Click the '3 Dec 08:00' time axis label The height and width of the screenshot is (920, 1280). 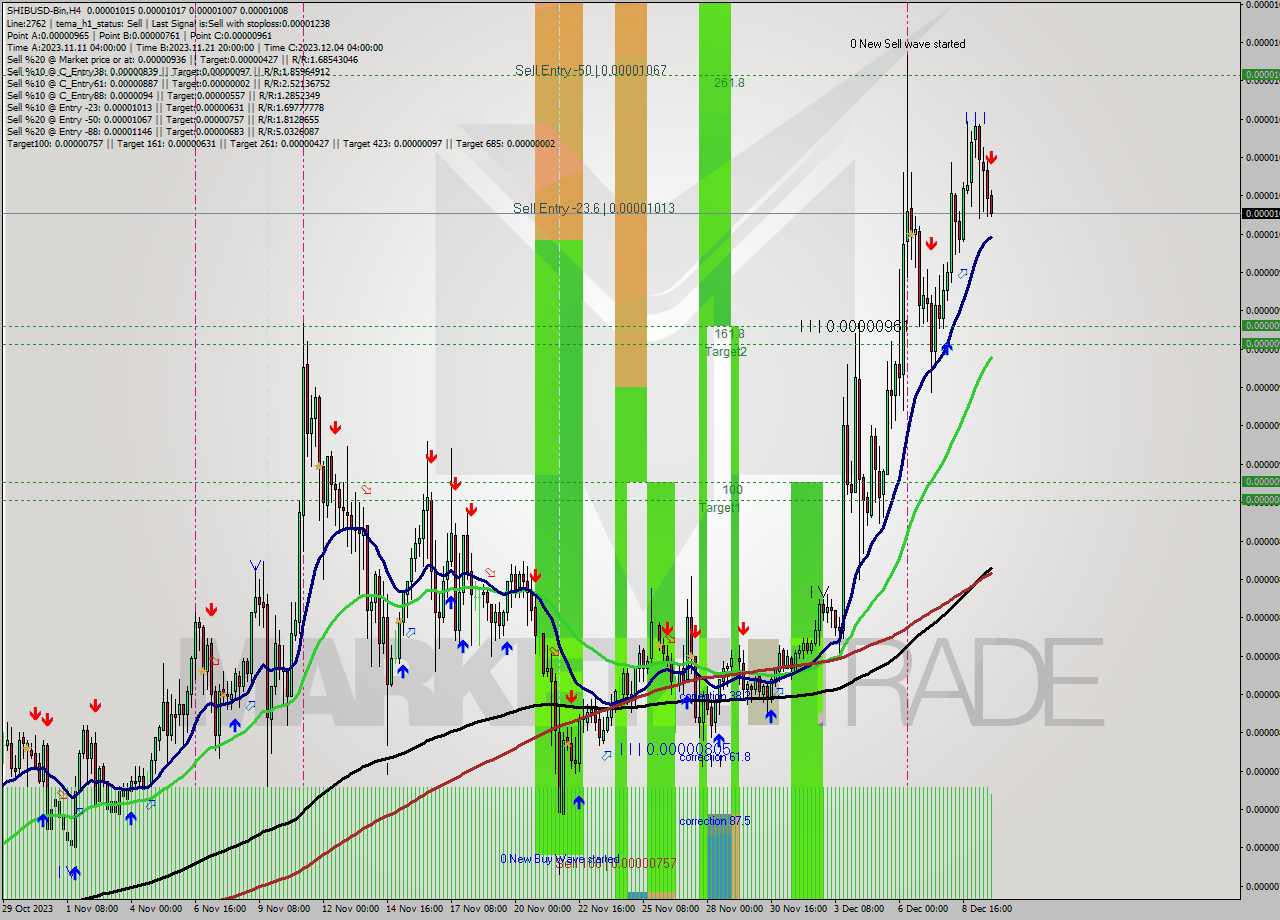859,909
